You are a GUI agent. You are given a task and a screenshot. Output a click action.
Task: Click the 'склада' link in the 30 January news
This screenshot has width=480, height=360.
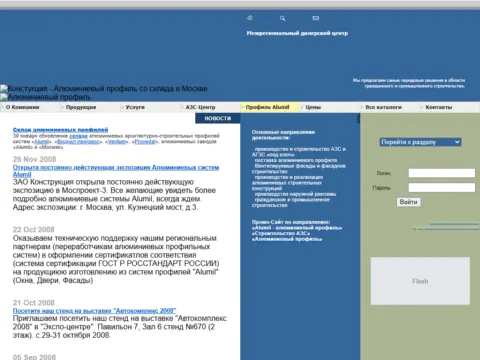[78, 136]
